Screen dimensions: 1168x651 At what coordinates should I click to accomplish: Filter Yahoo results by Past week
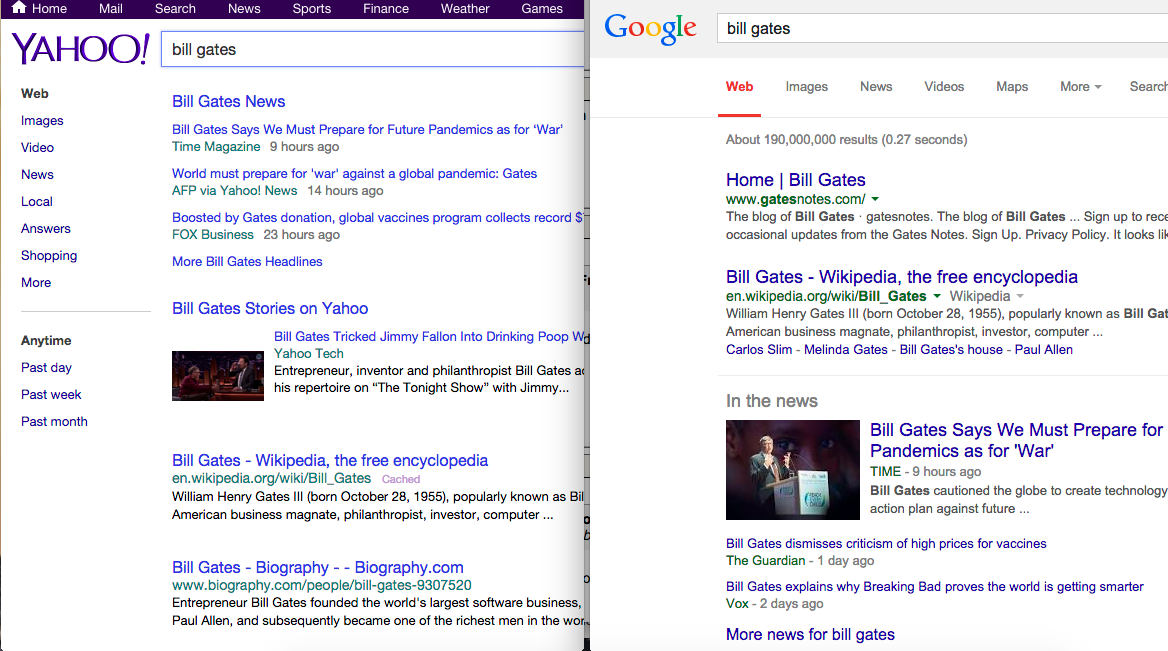[51, 395]
